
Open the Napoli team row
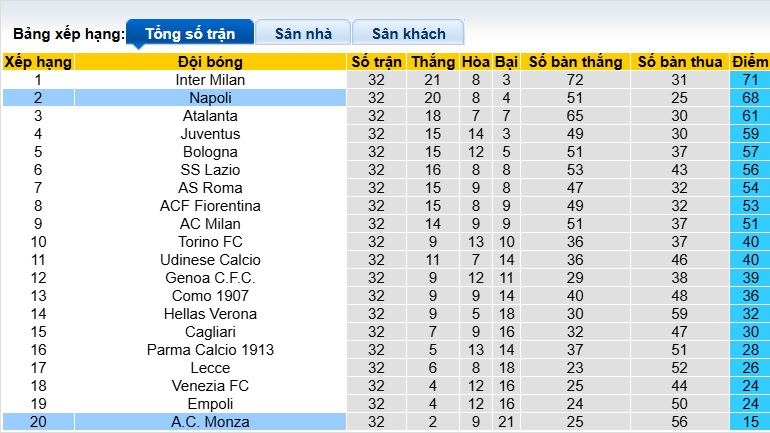pos(210,98)
